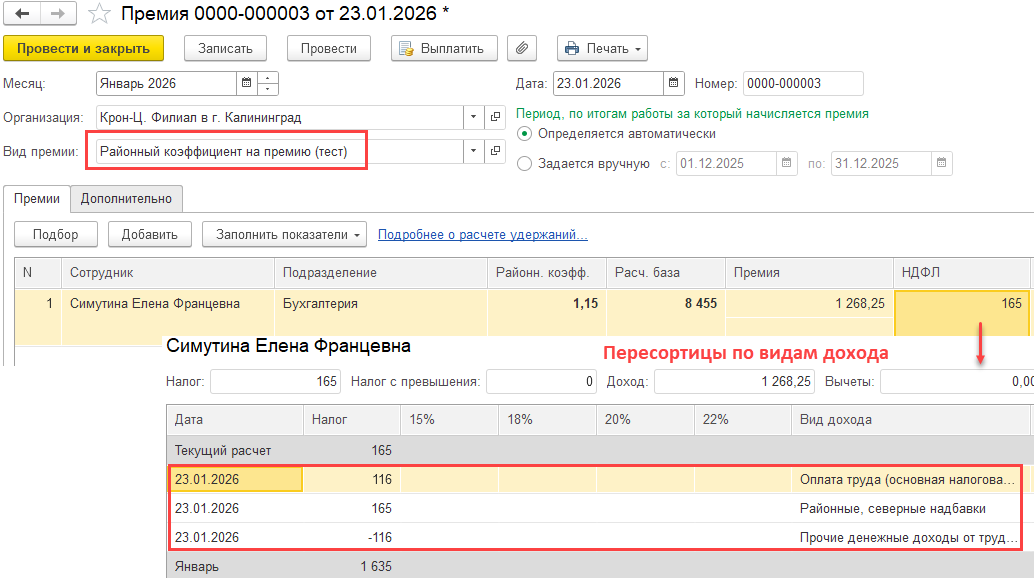
Task: Open Вид премии record with the open-form icon
Action: [495, 152]
